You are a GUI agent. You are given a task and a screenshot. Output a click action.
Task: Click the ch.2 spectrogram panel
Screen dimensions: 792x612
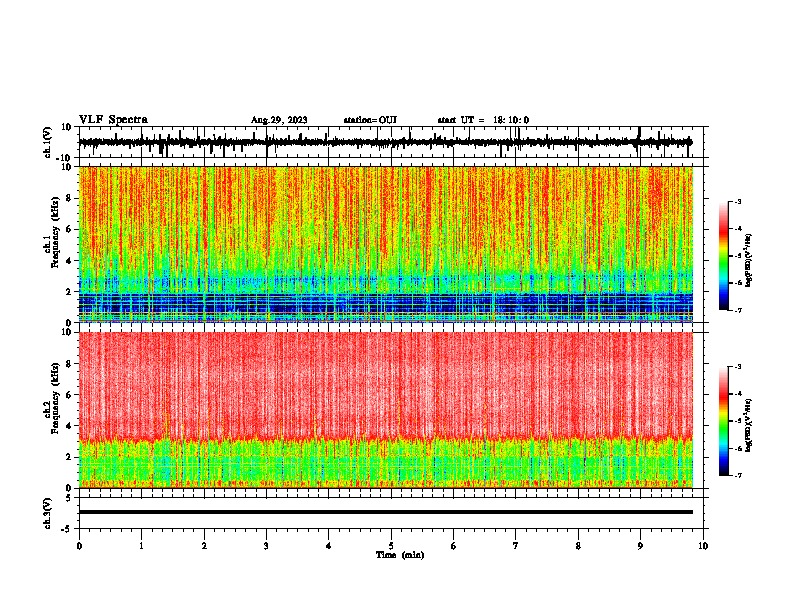coord(386,410)
